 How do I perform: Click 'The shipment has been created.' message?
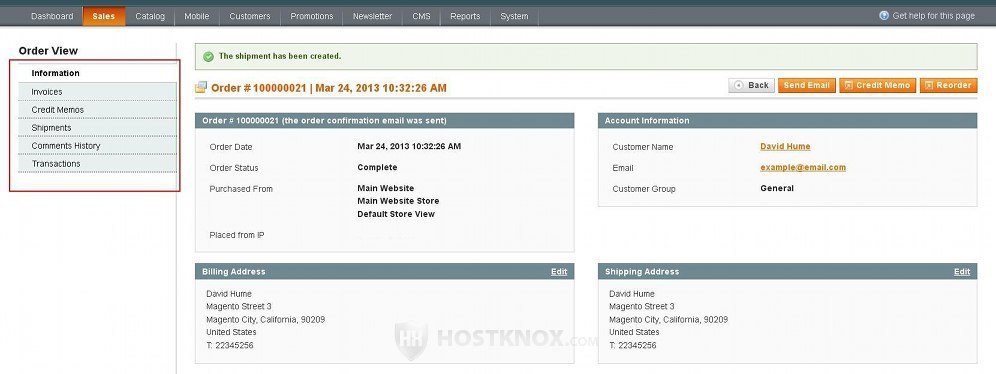(279, 56)
